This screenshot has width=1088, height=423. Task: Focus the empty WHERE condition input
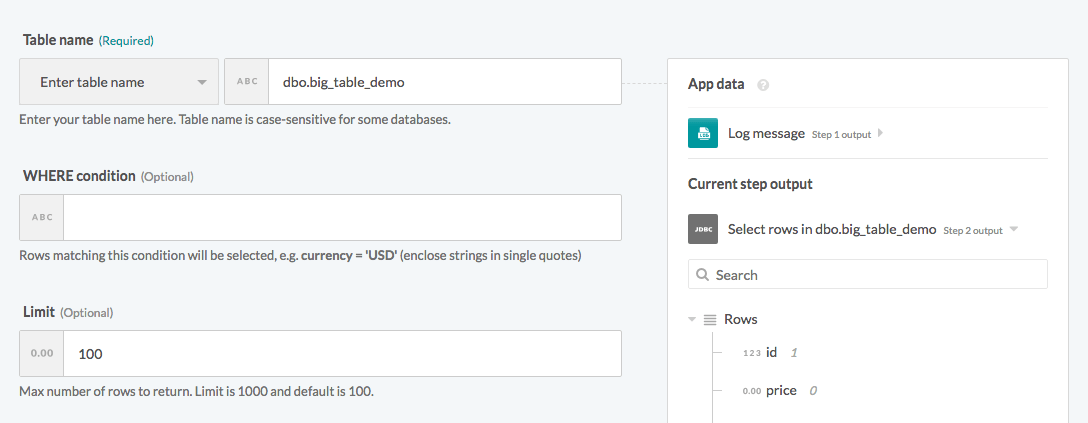(342, 217)
